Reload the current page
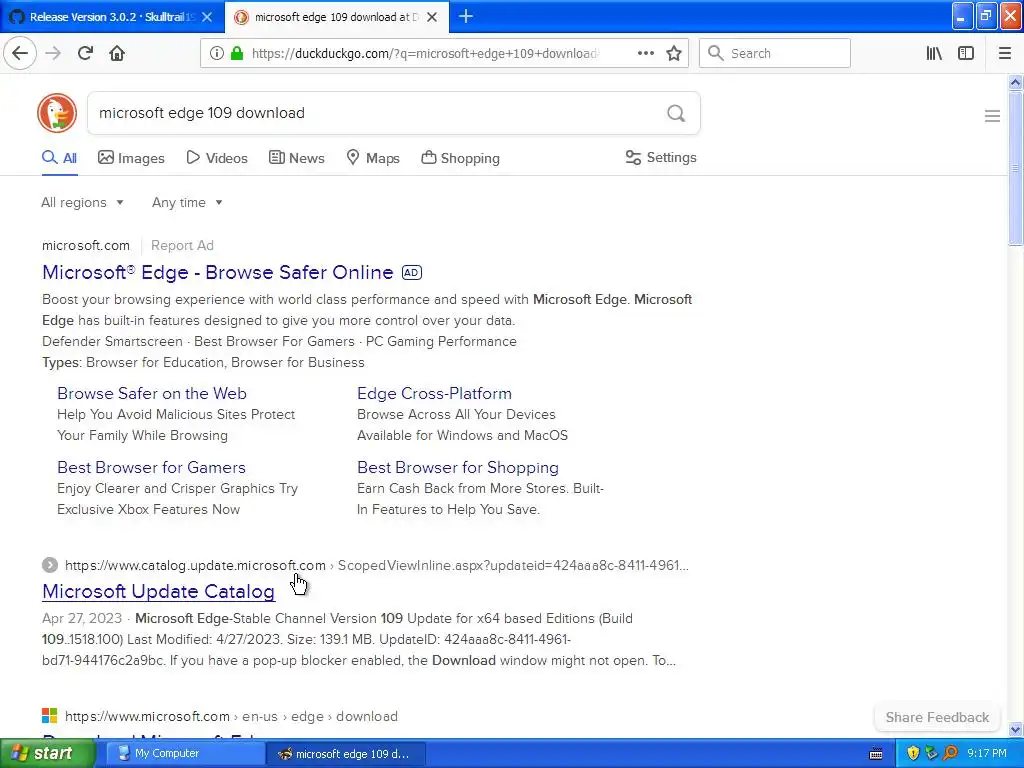1024x768 pixels. (85, 53)
